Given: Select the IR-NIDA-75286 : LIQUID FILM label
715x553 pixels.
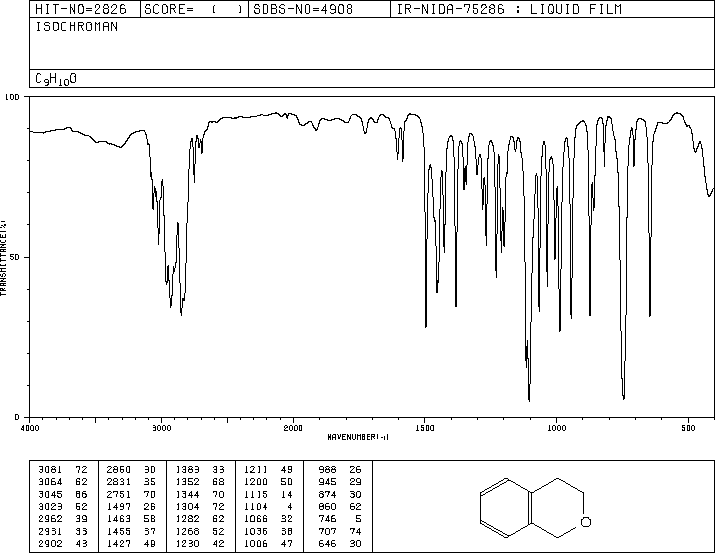Looking at the screenshot, I should (x=509, y=9).
